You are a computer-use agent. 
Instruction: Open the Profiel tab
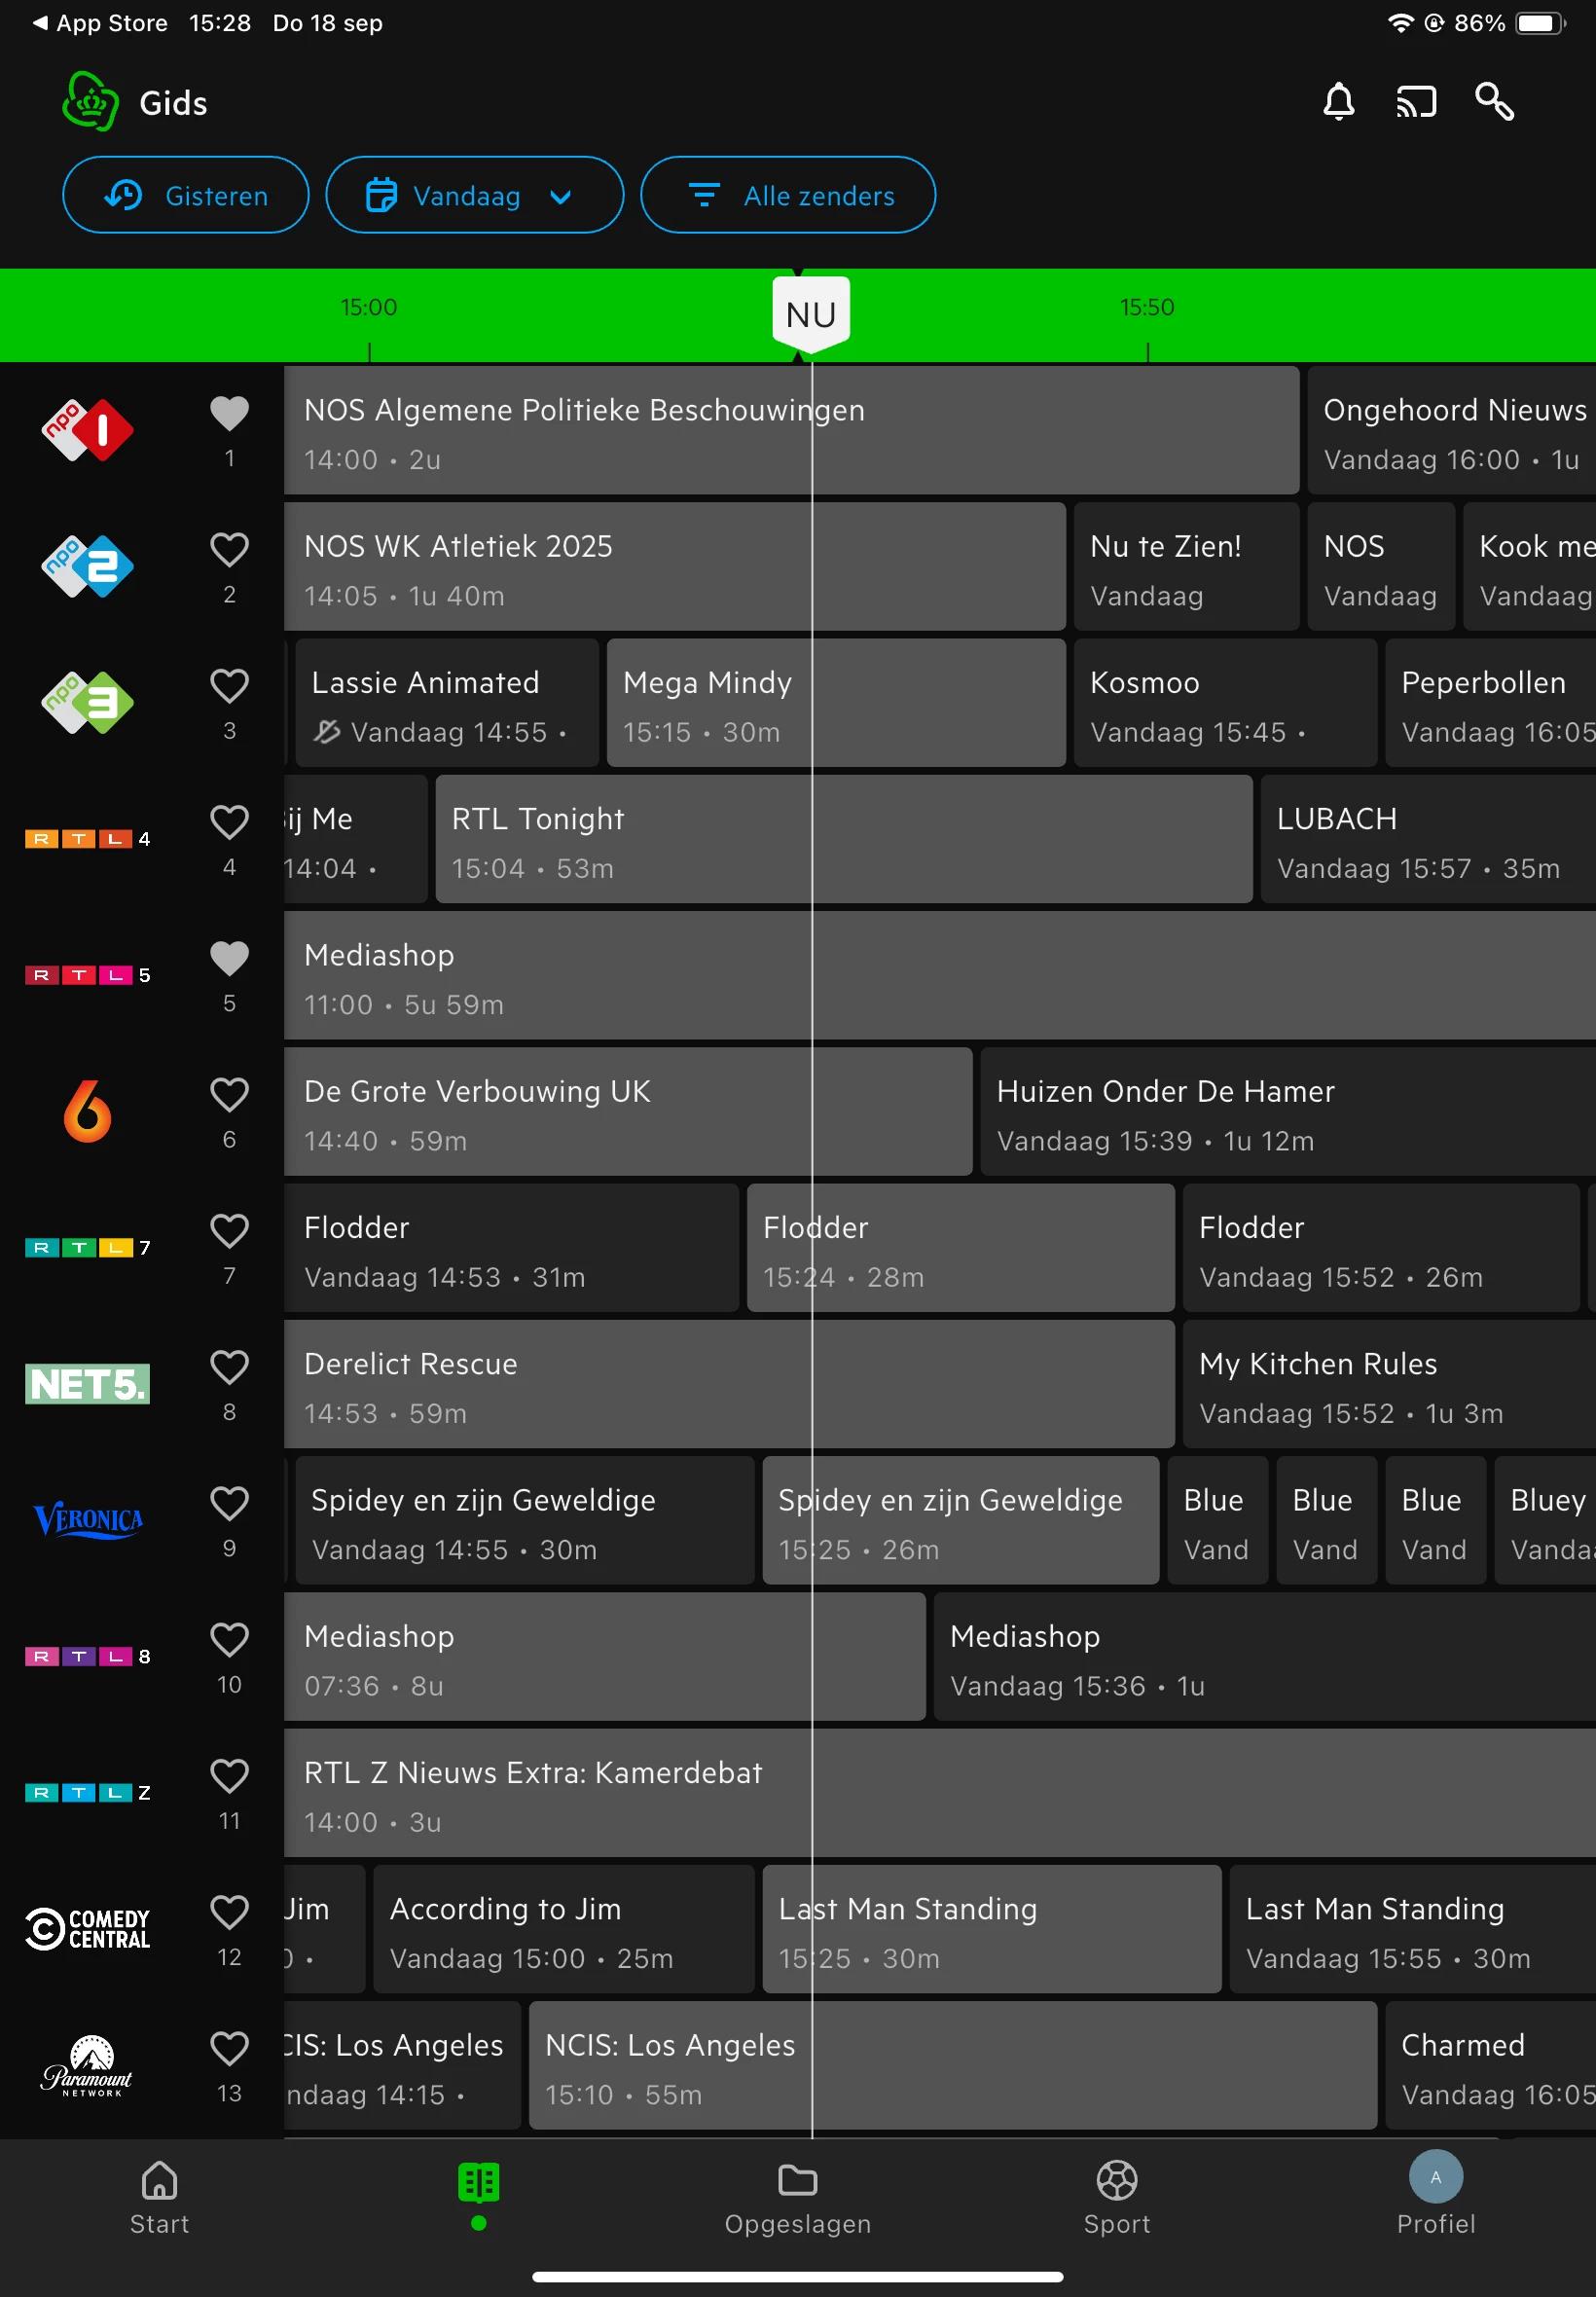[1435, 2194]
